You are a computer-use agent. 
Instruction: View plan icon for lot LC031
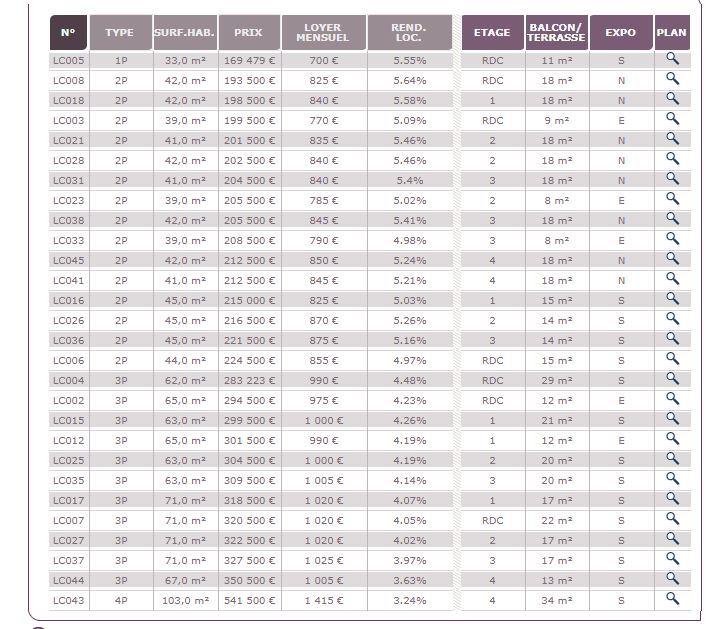pos(672,179)
